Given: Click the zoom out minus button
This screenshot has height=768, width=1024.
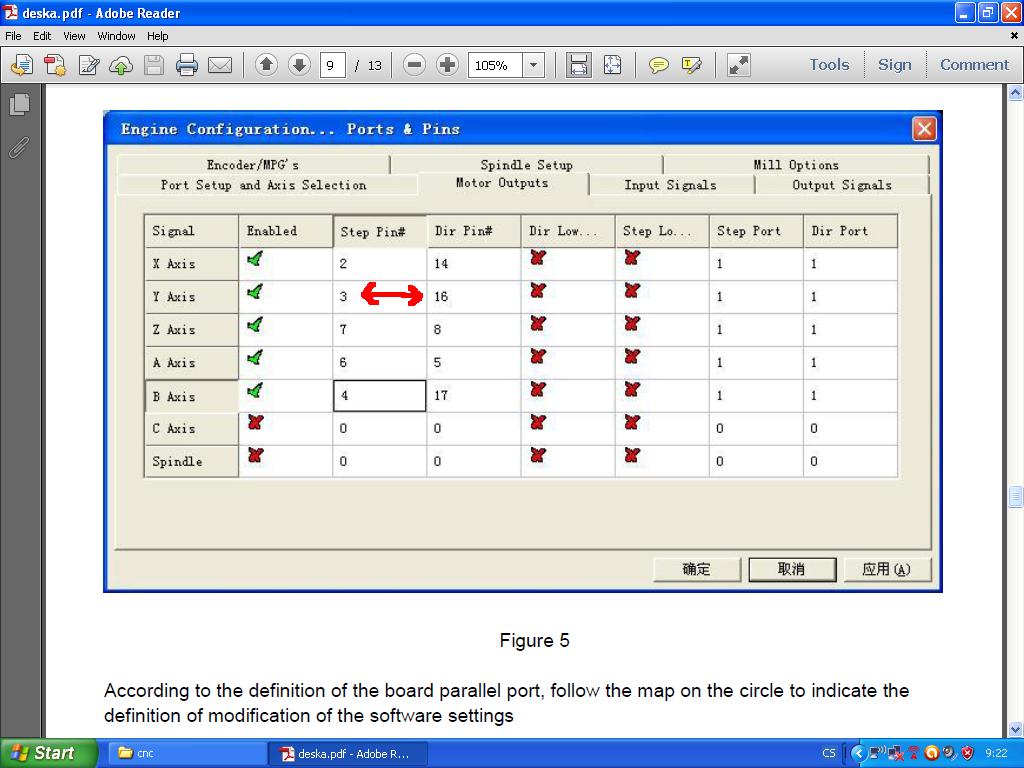Looking at the screenshot, I should [x=414, y=65].
